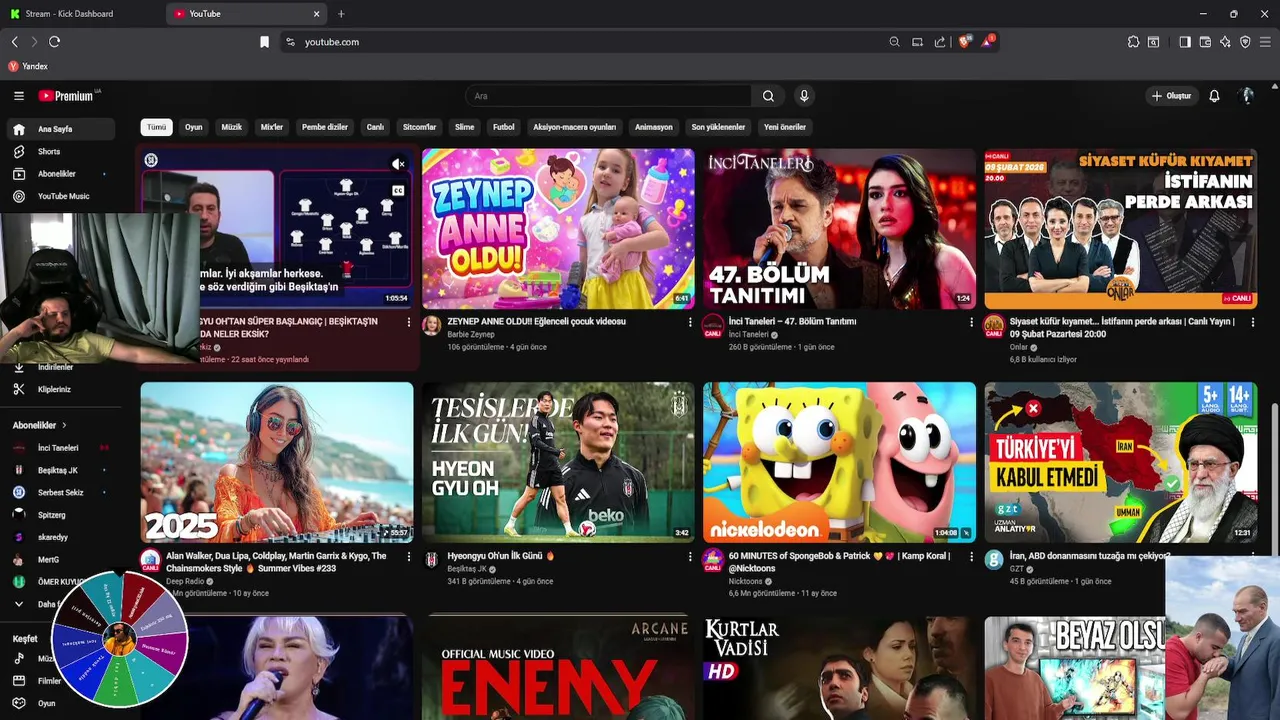Viewport: 1280px width, 720px height.
Task: Toggle captions CC on the preview video
Action: (398, 190)
